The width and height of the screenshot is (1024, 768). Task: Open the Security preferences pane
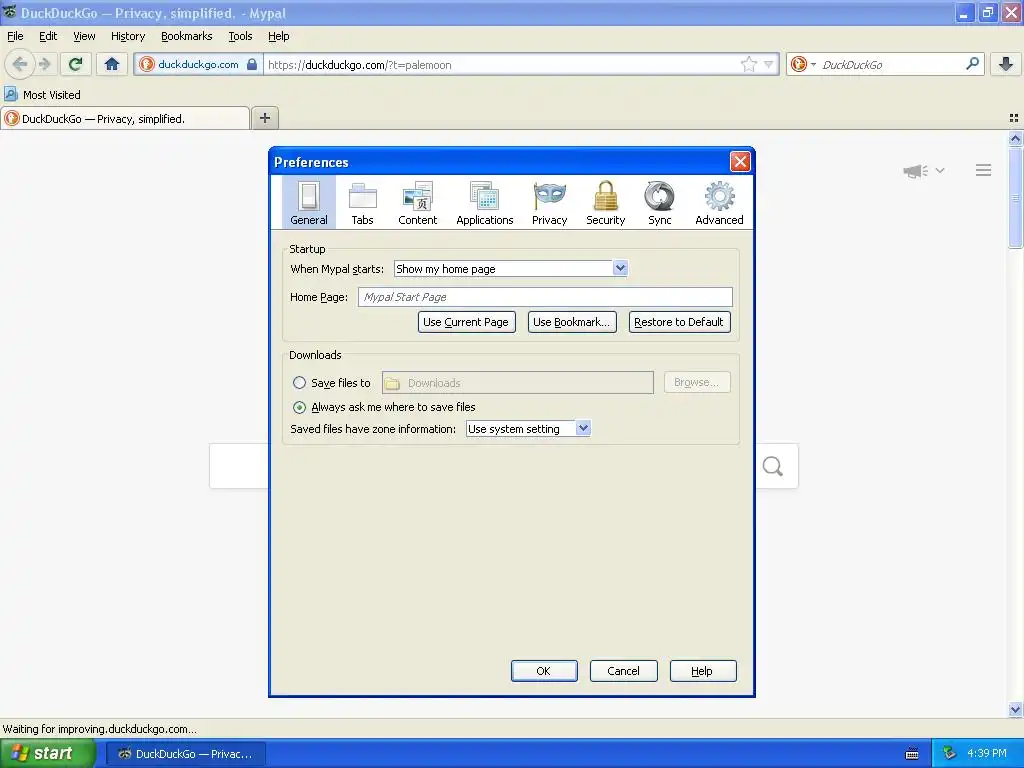tap(605, 203)
